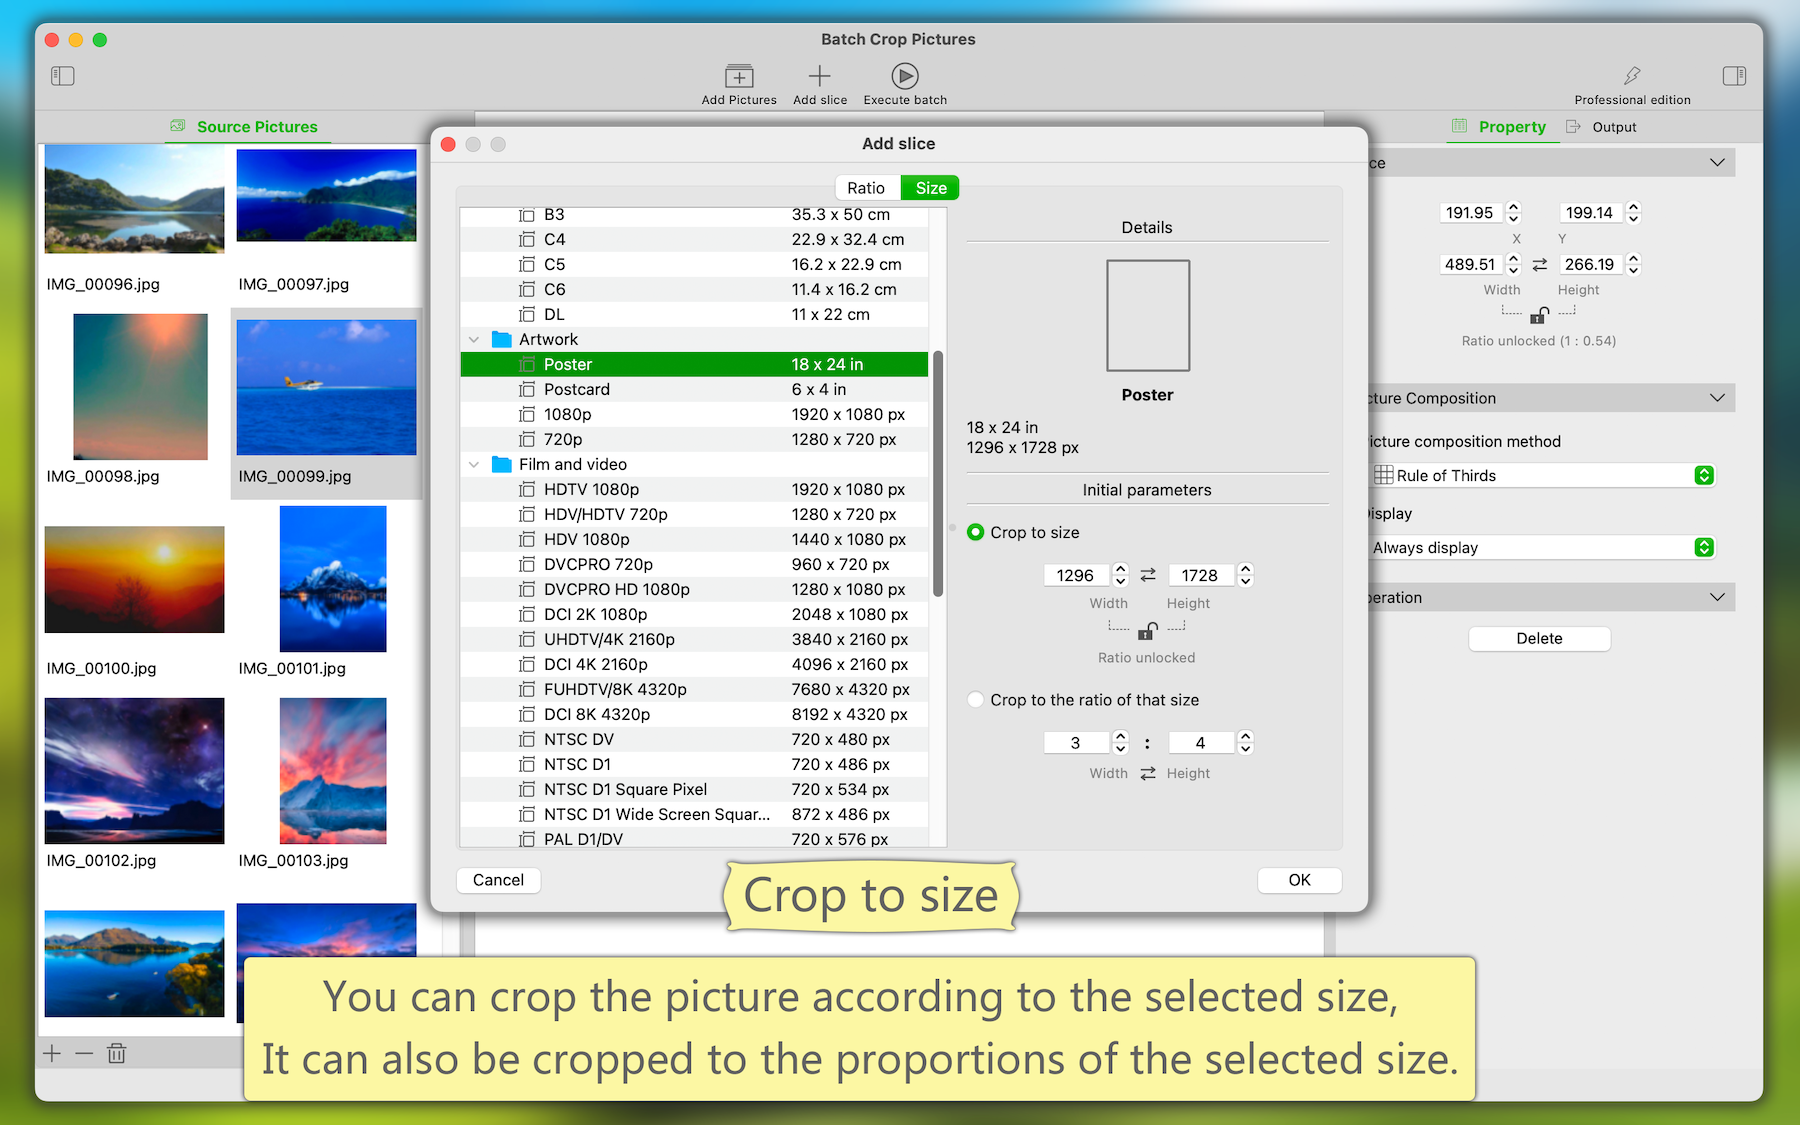
Task: Click the Y stepper at 199.14
Action: pos(1634,212)
